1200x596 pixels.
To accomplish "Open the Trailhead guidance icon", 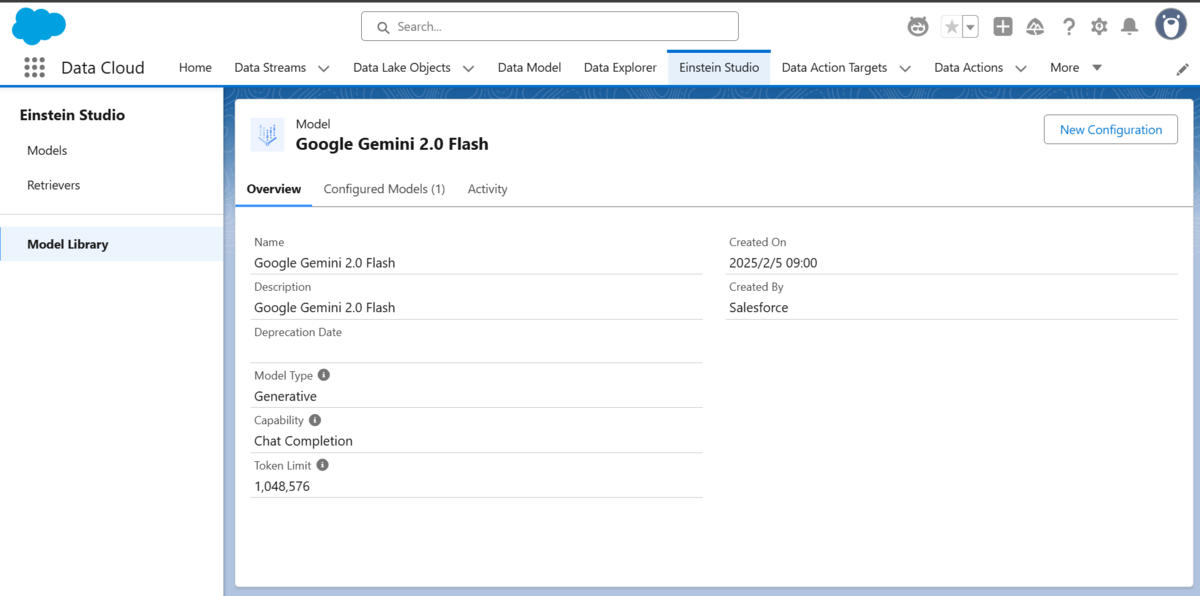I will [x=1036, y=27].
